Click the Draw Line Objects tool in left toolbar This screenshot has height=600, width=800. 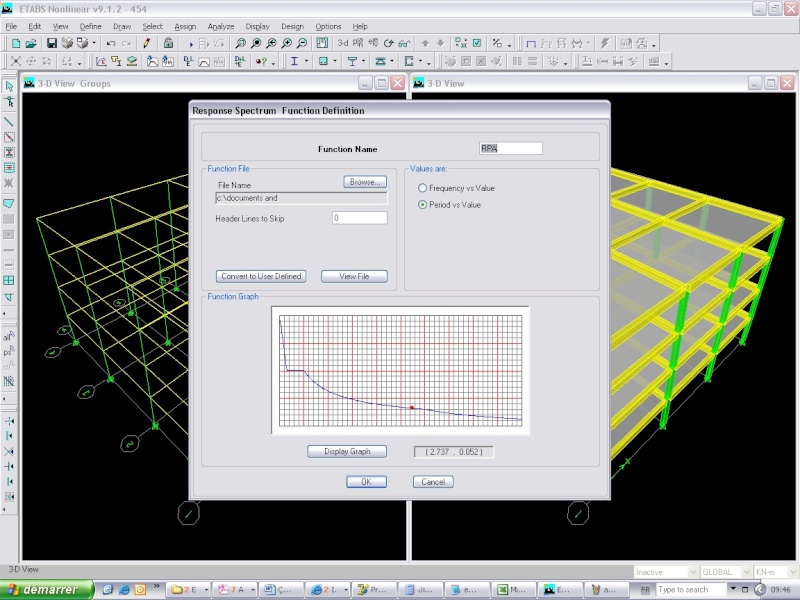click(9, 121)
